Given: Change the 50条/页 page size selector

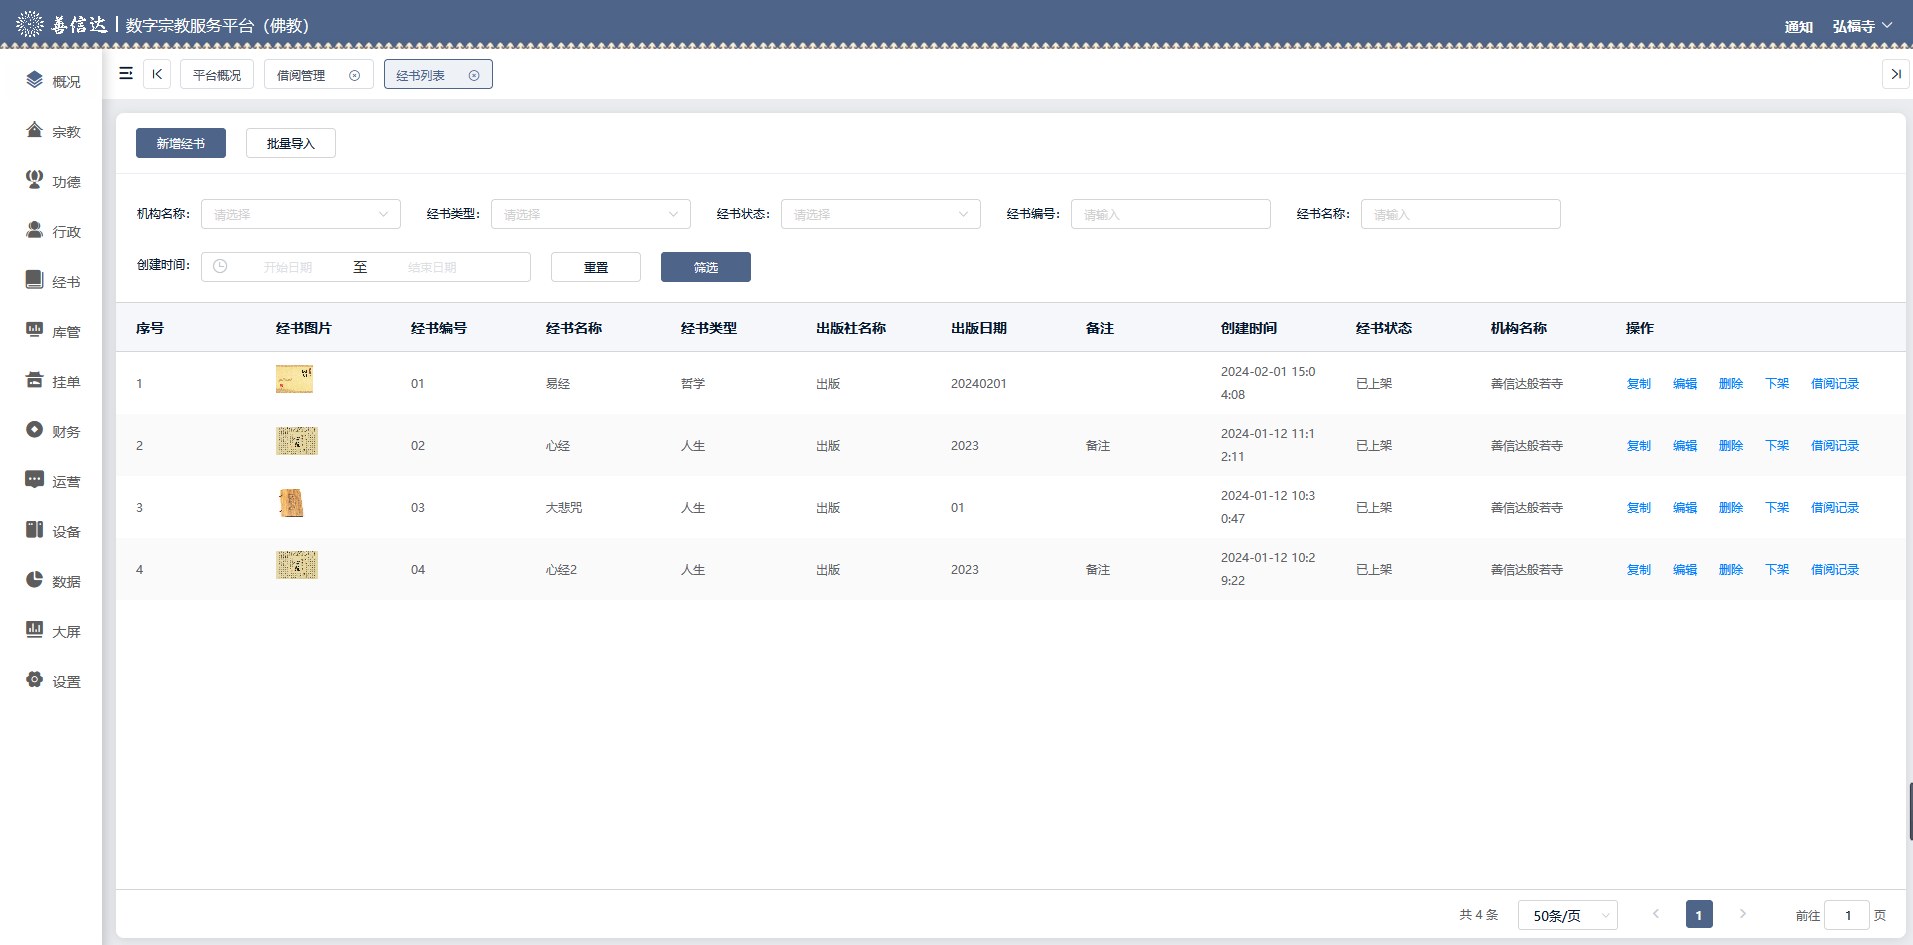Looking at the screenshot, I should (1567, 915).
